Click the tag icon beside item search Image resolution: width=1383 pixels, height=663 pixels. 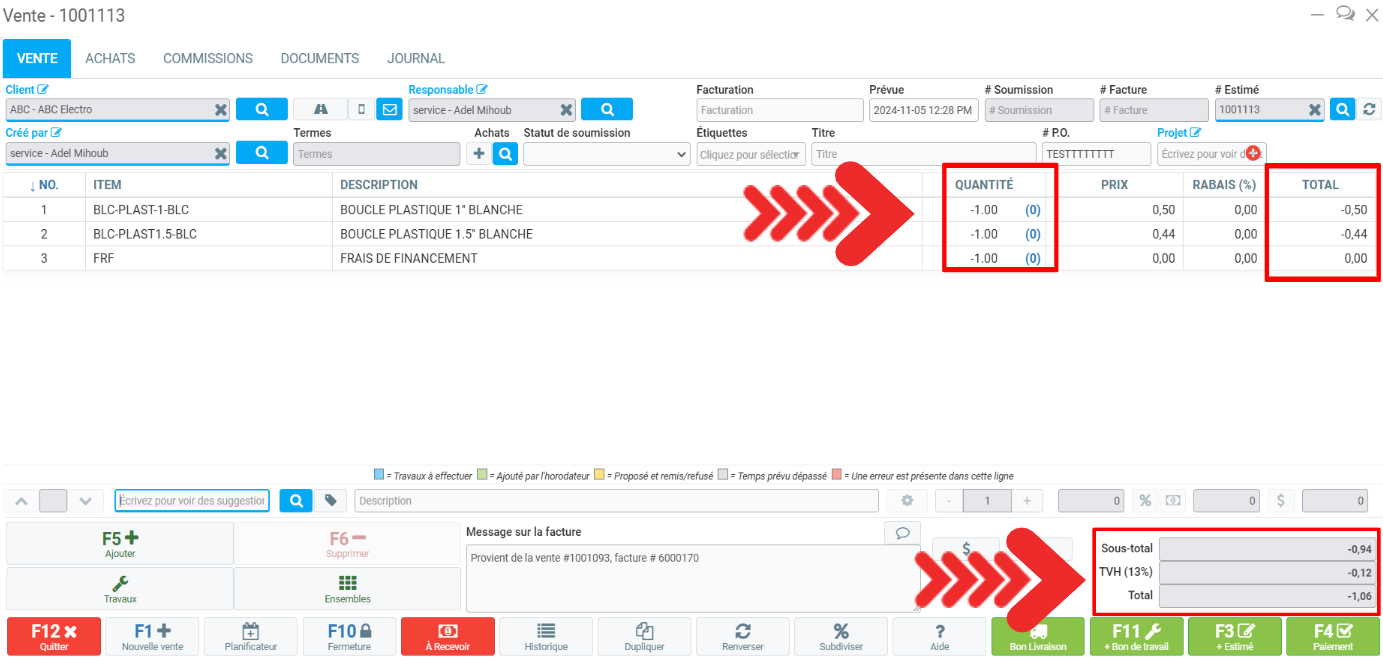tap(330, 501)
